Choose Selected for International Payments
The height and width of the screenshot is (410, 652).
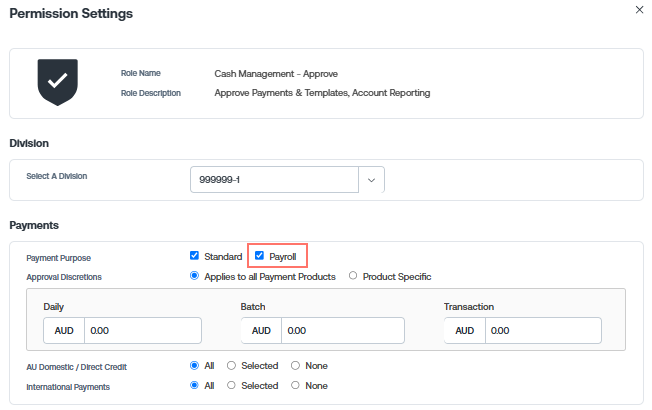point(231,385)
